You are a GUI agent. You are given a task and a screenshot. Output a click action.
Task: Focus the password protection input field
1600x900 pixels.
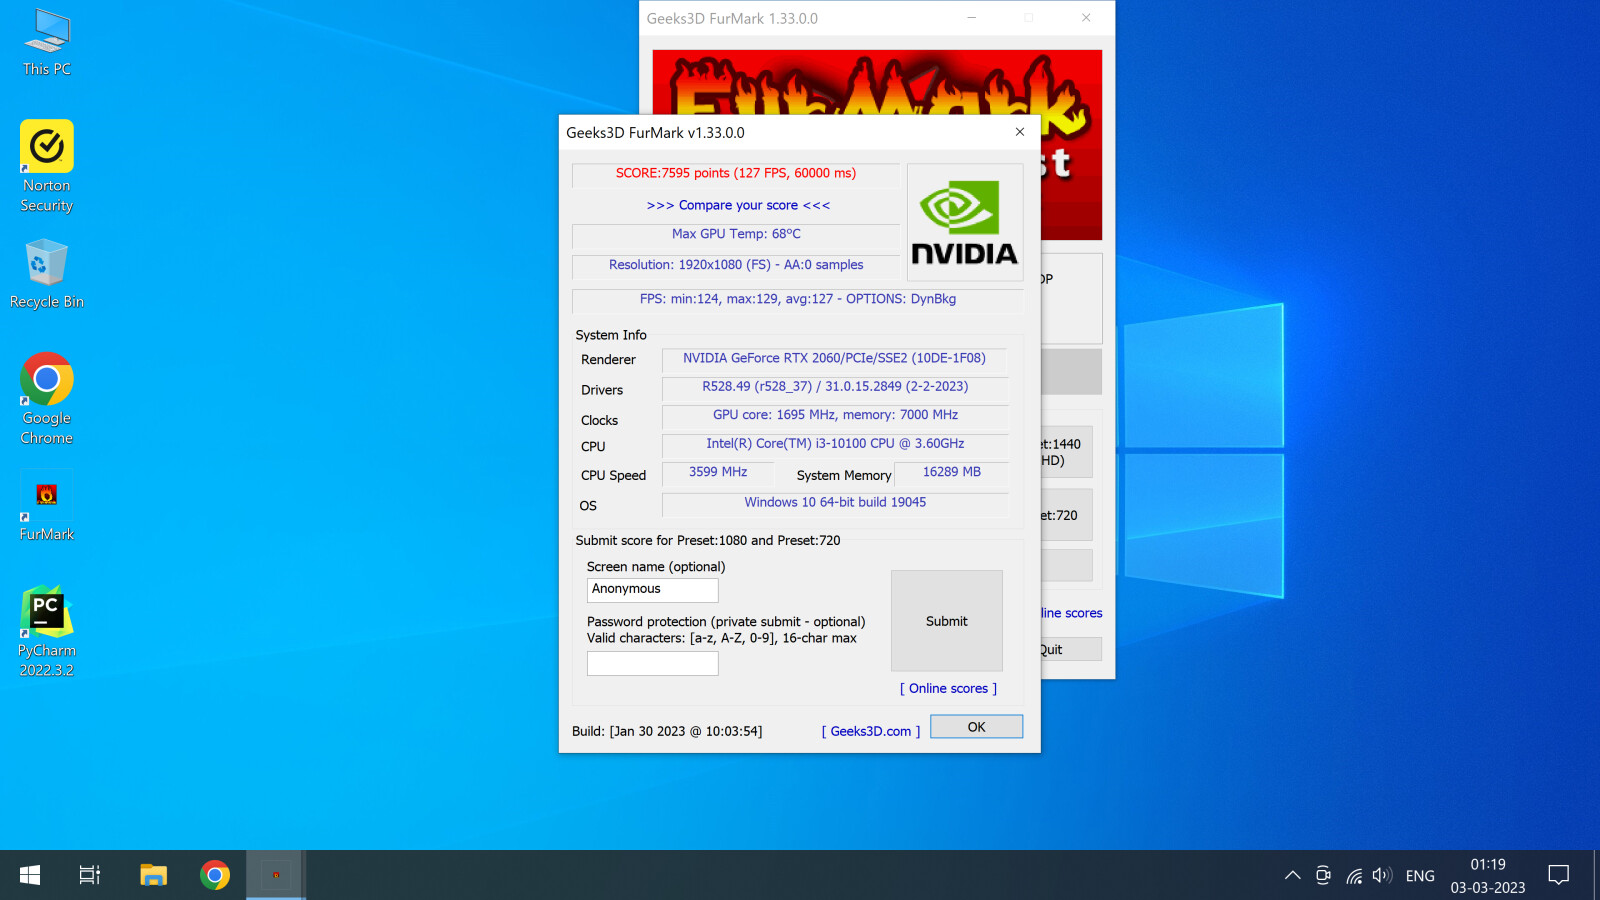[x=653, y=663]
